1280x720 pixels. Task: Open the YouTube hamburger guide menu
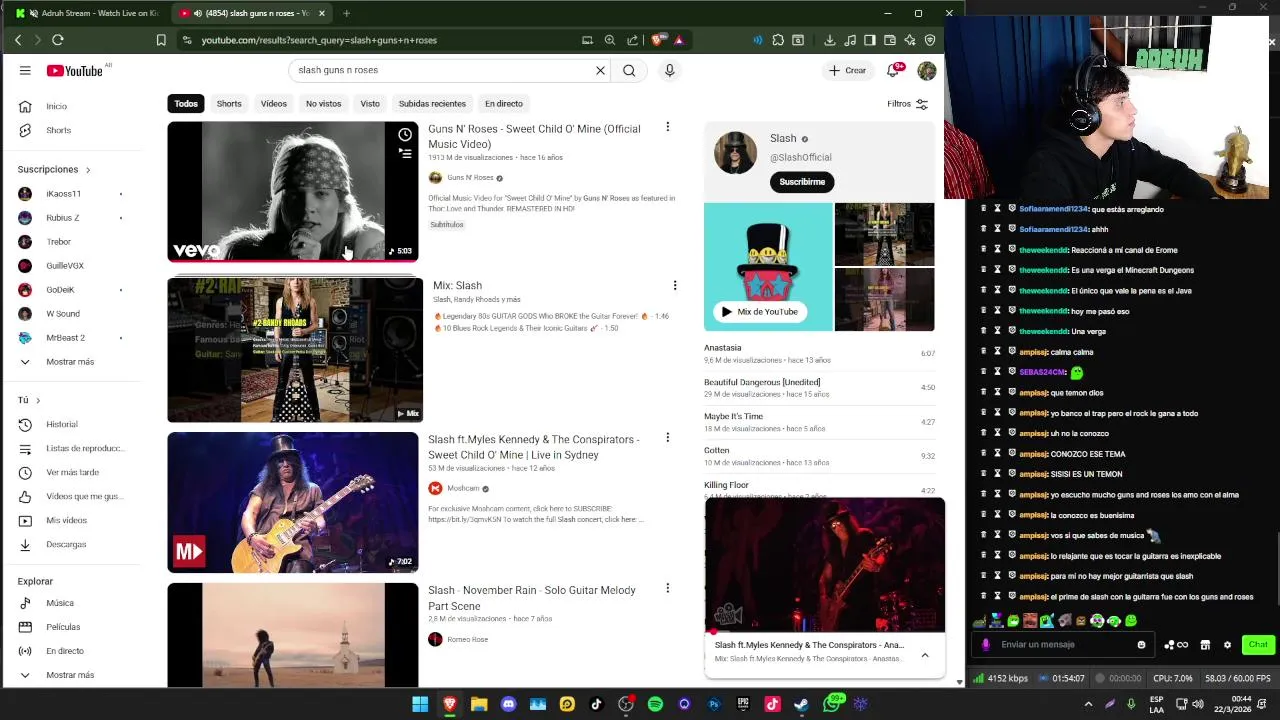(x=25, y=70)
